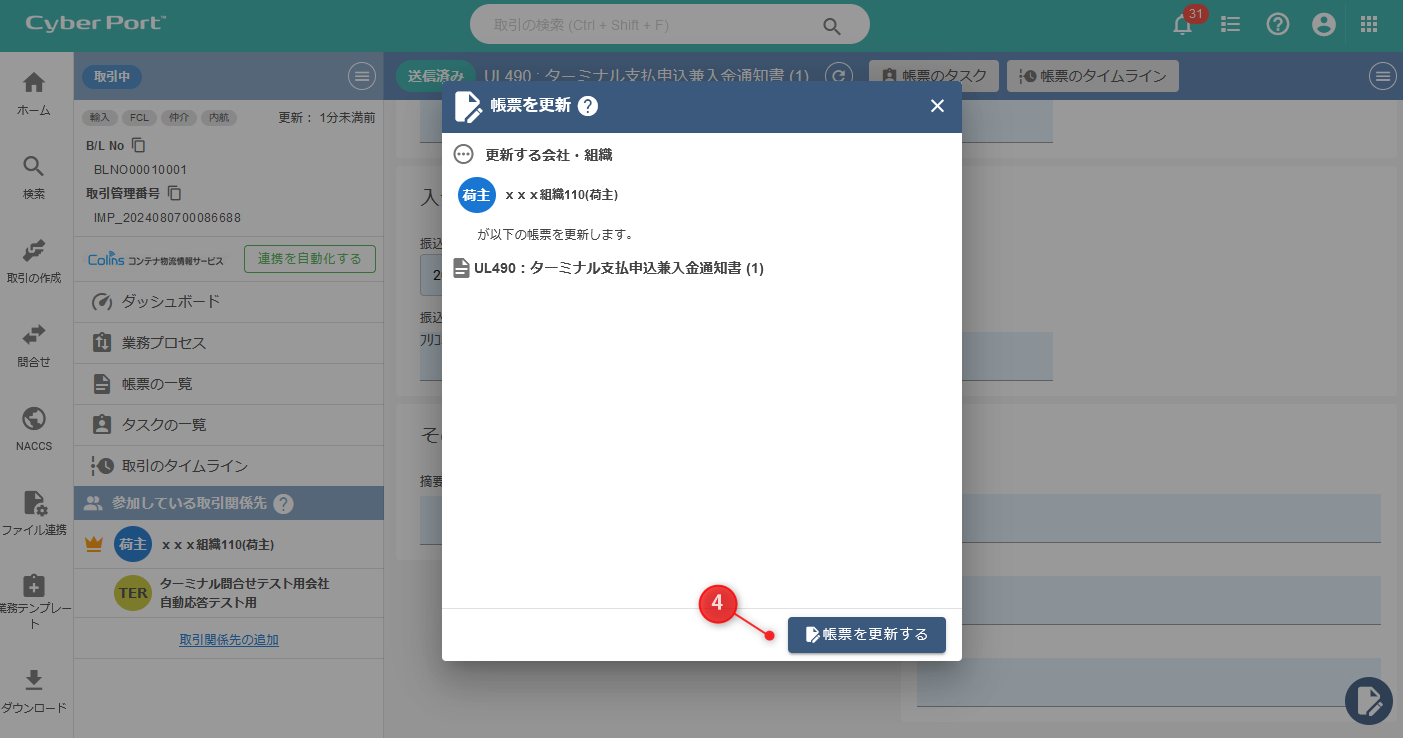Click the floating edit document icon
The image size is (1403, 738).
coord(1368,700)
